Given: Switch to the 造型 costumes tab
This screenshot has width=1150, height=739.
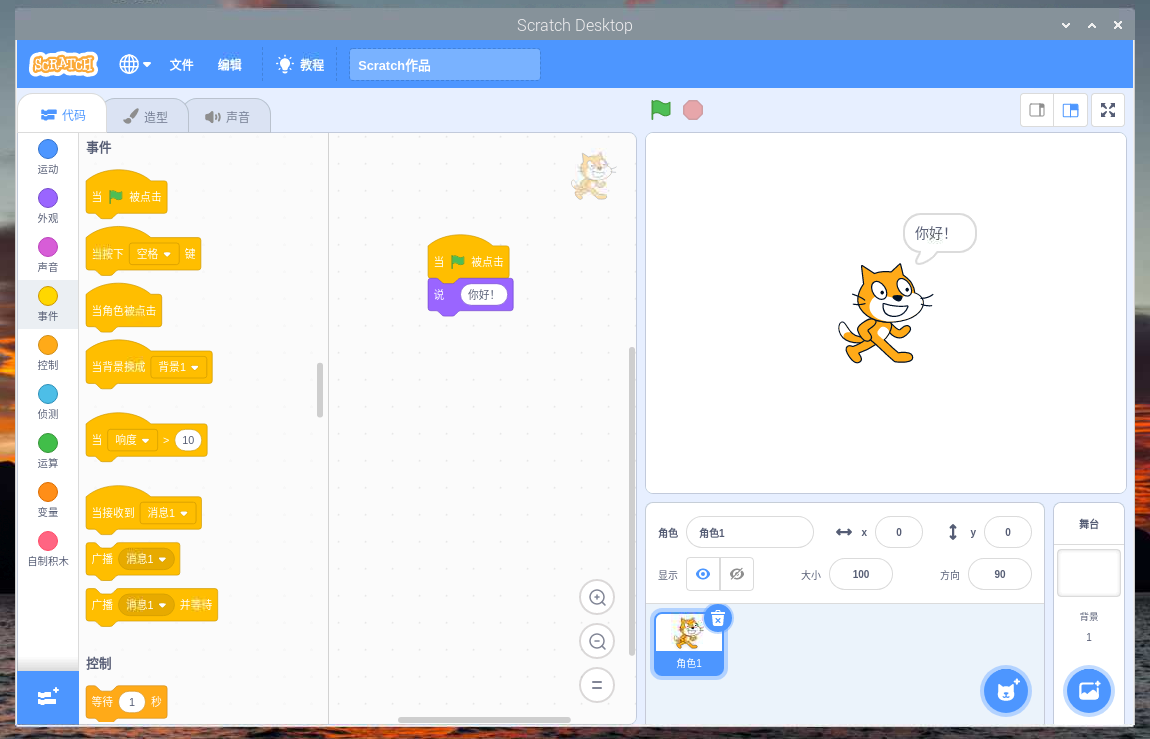Looking at the screenshot, I should click(145, 117).
